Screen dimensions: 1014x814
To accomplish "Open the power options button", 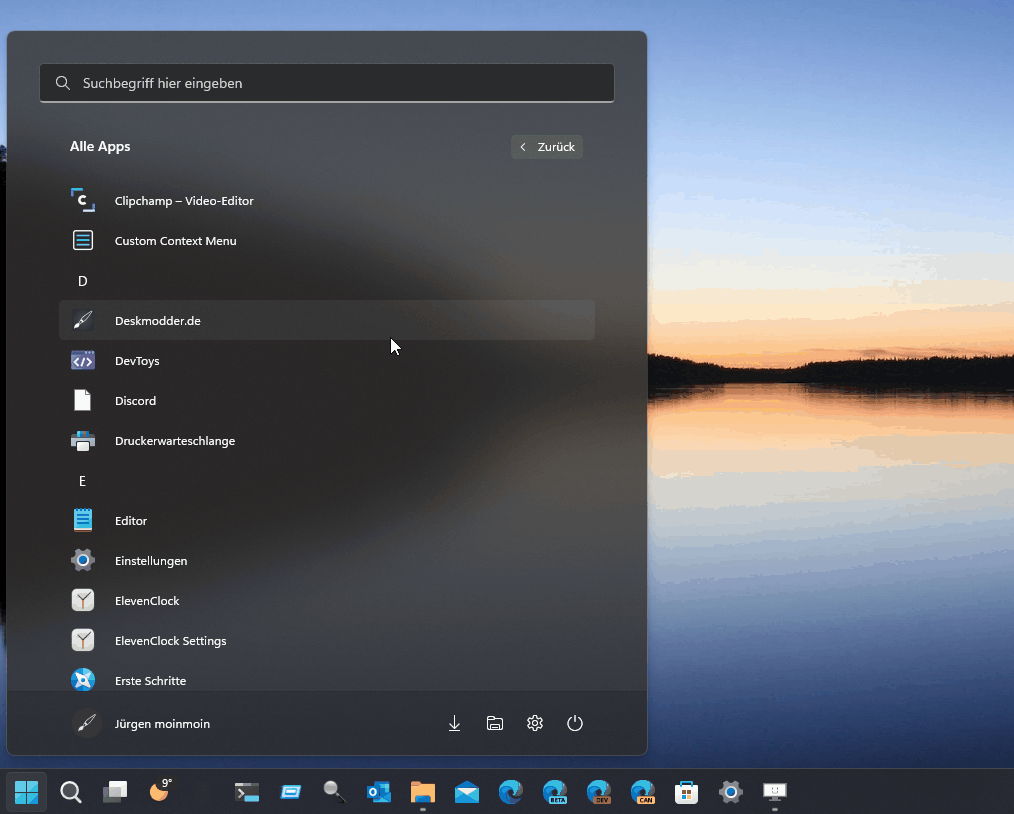I will [x=575, y=723].
